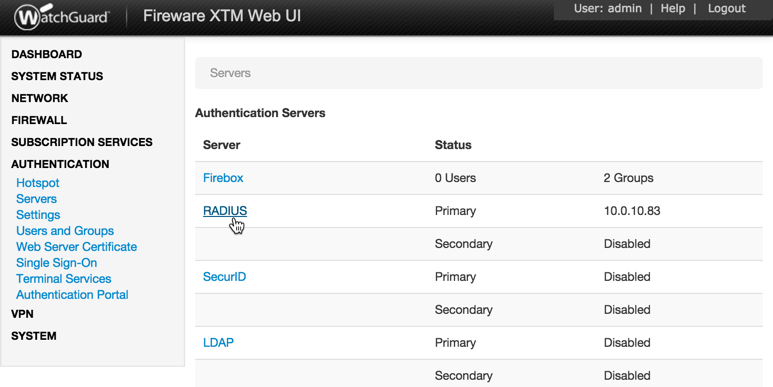This screenshot has width=773, height=387.
Task: Click the WatchGuard logo
Action: point(61,16)
